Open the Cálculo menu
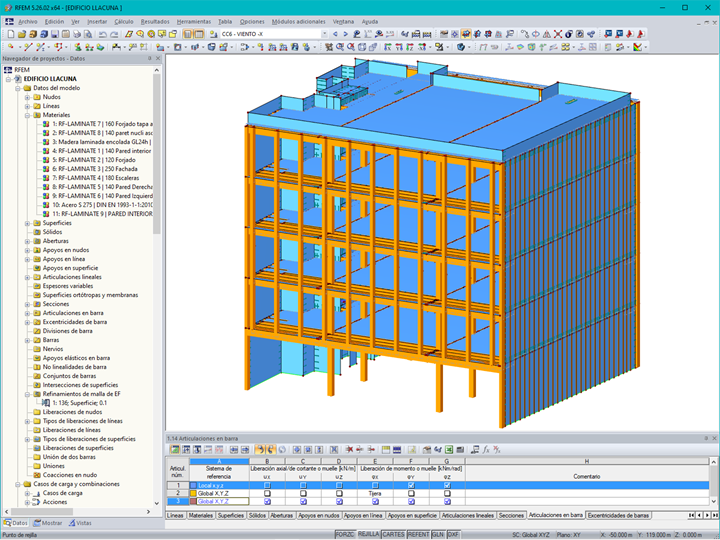The image size is (720, 540). pos(124,22)
